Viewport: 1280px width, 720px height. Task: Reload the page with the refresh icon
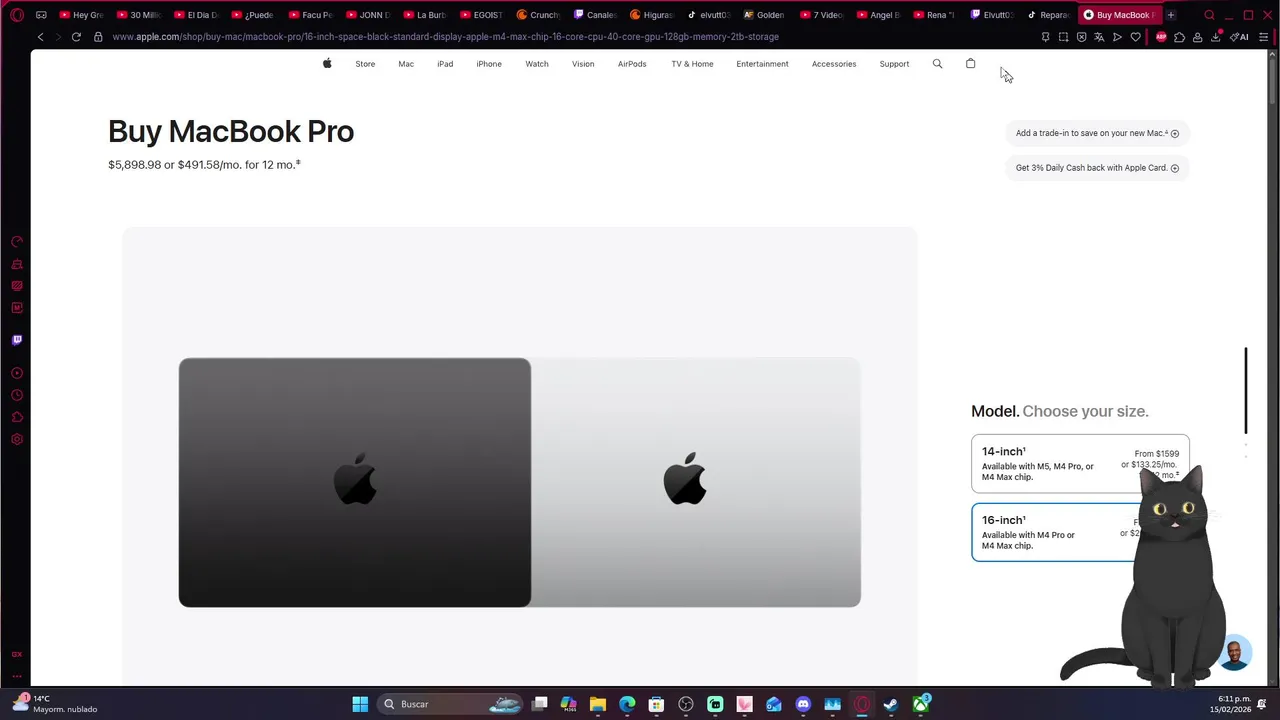(76, 37)
